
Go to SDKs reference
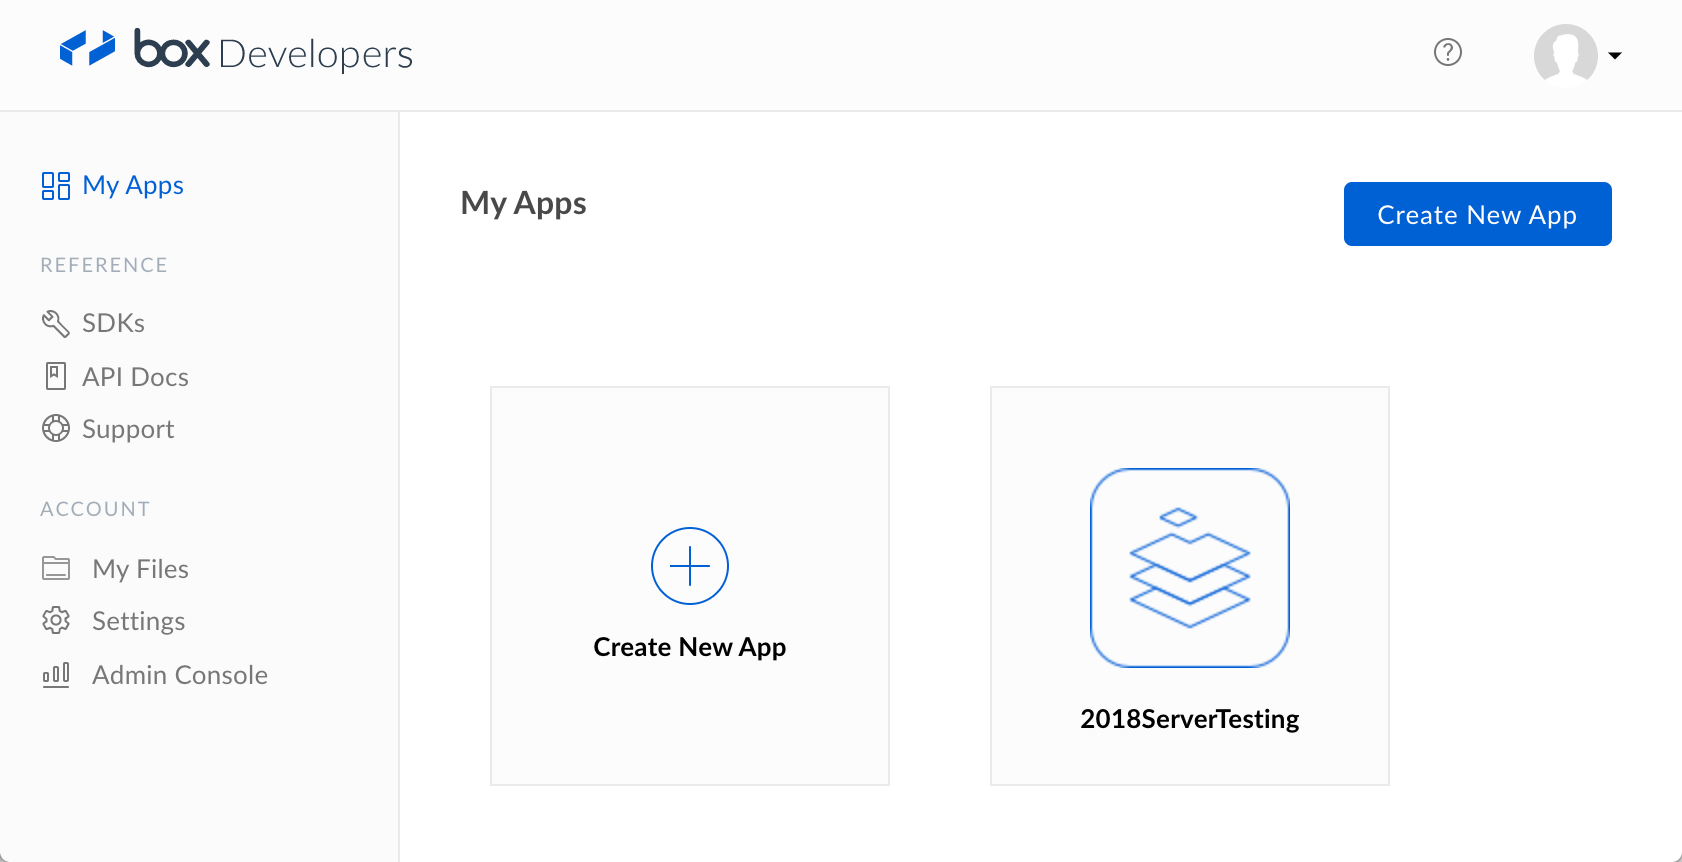coord(113,323)
